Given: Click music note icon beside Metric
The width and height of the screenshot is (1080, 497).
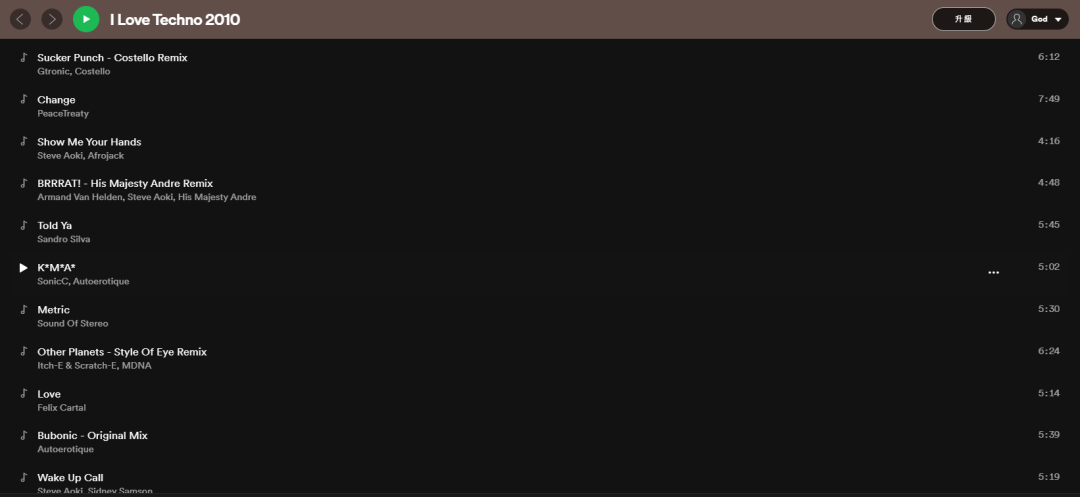Looking at the screenshot, I should 23,309.
